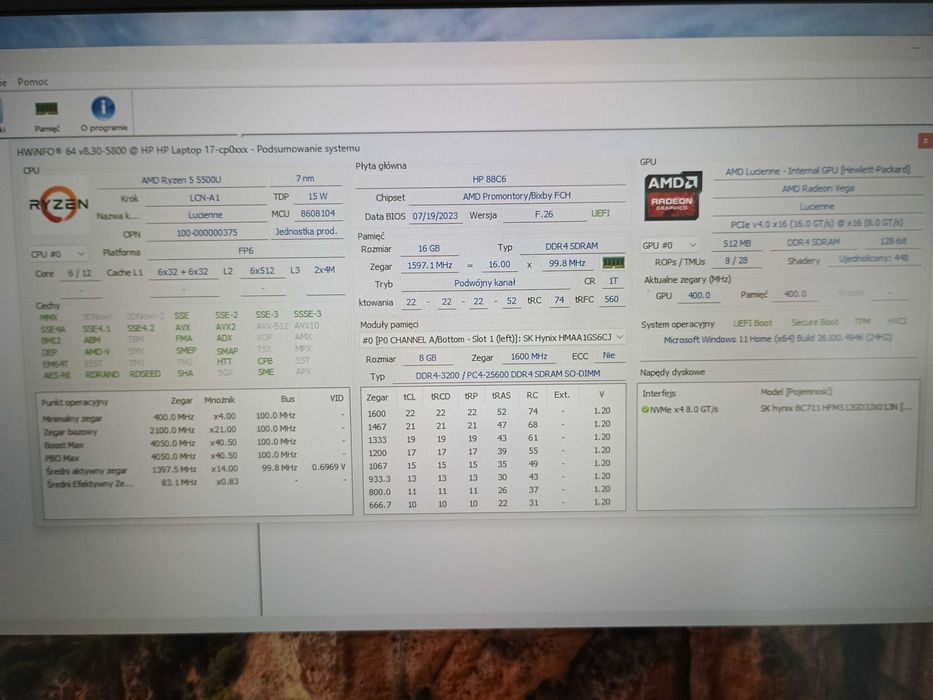This screenshot has height=700, width=933.
Task: Click the 0.6969 V VID value
Action: point(328,467)
